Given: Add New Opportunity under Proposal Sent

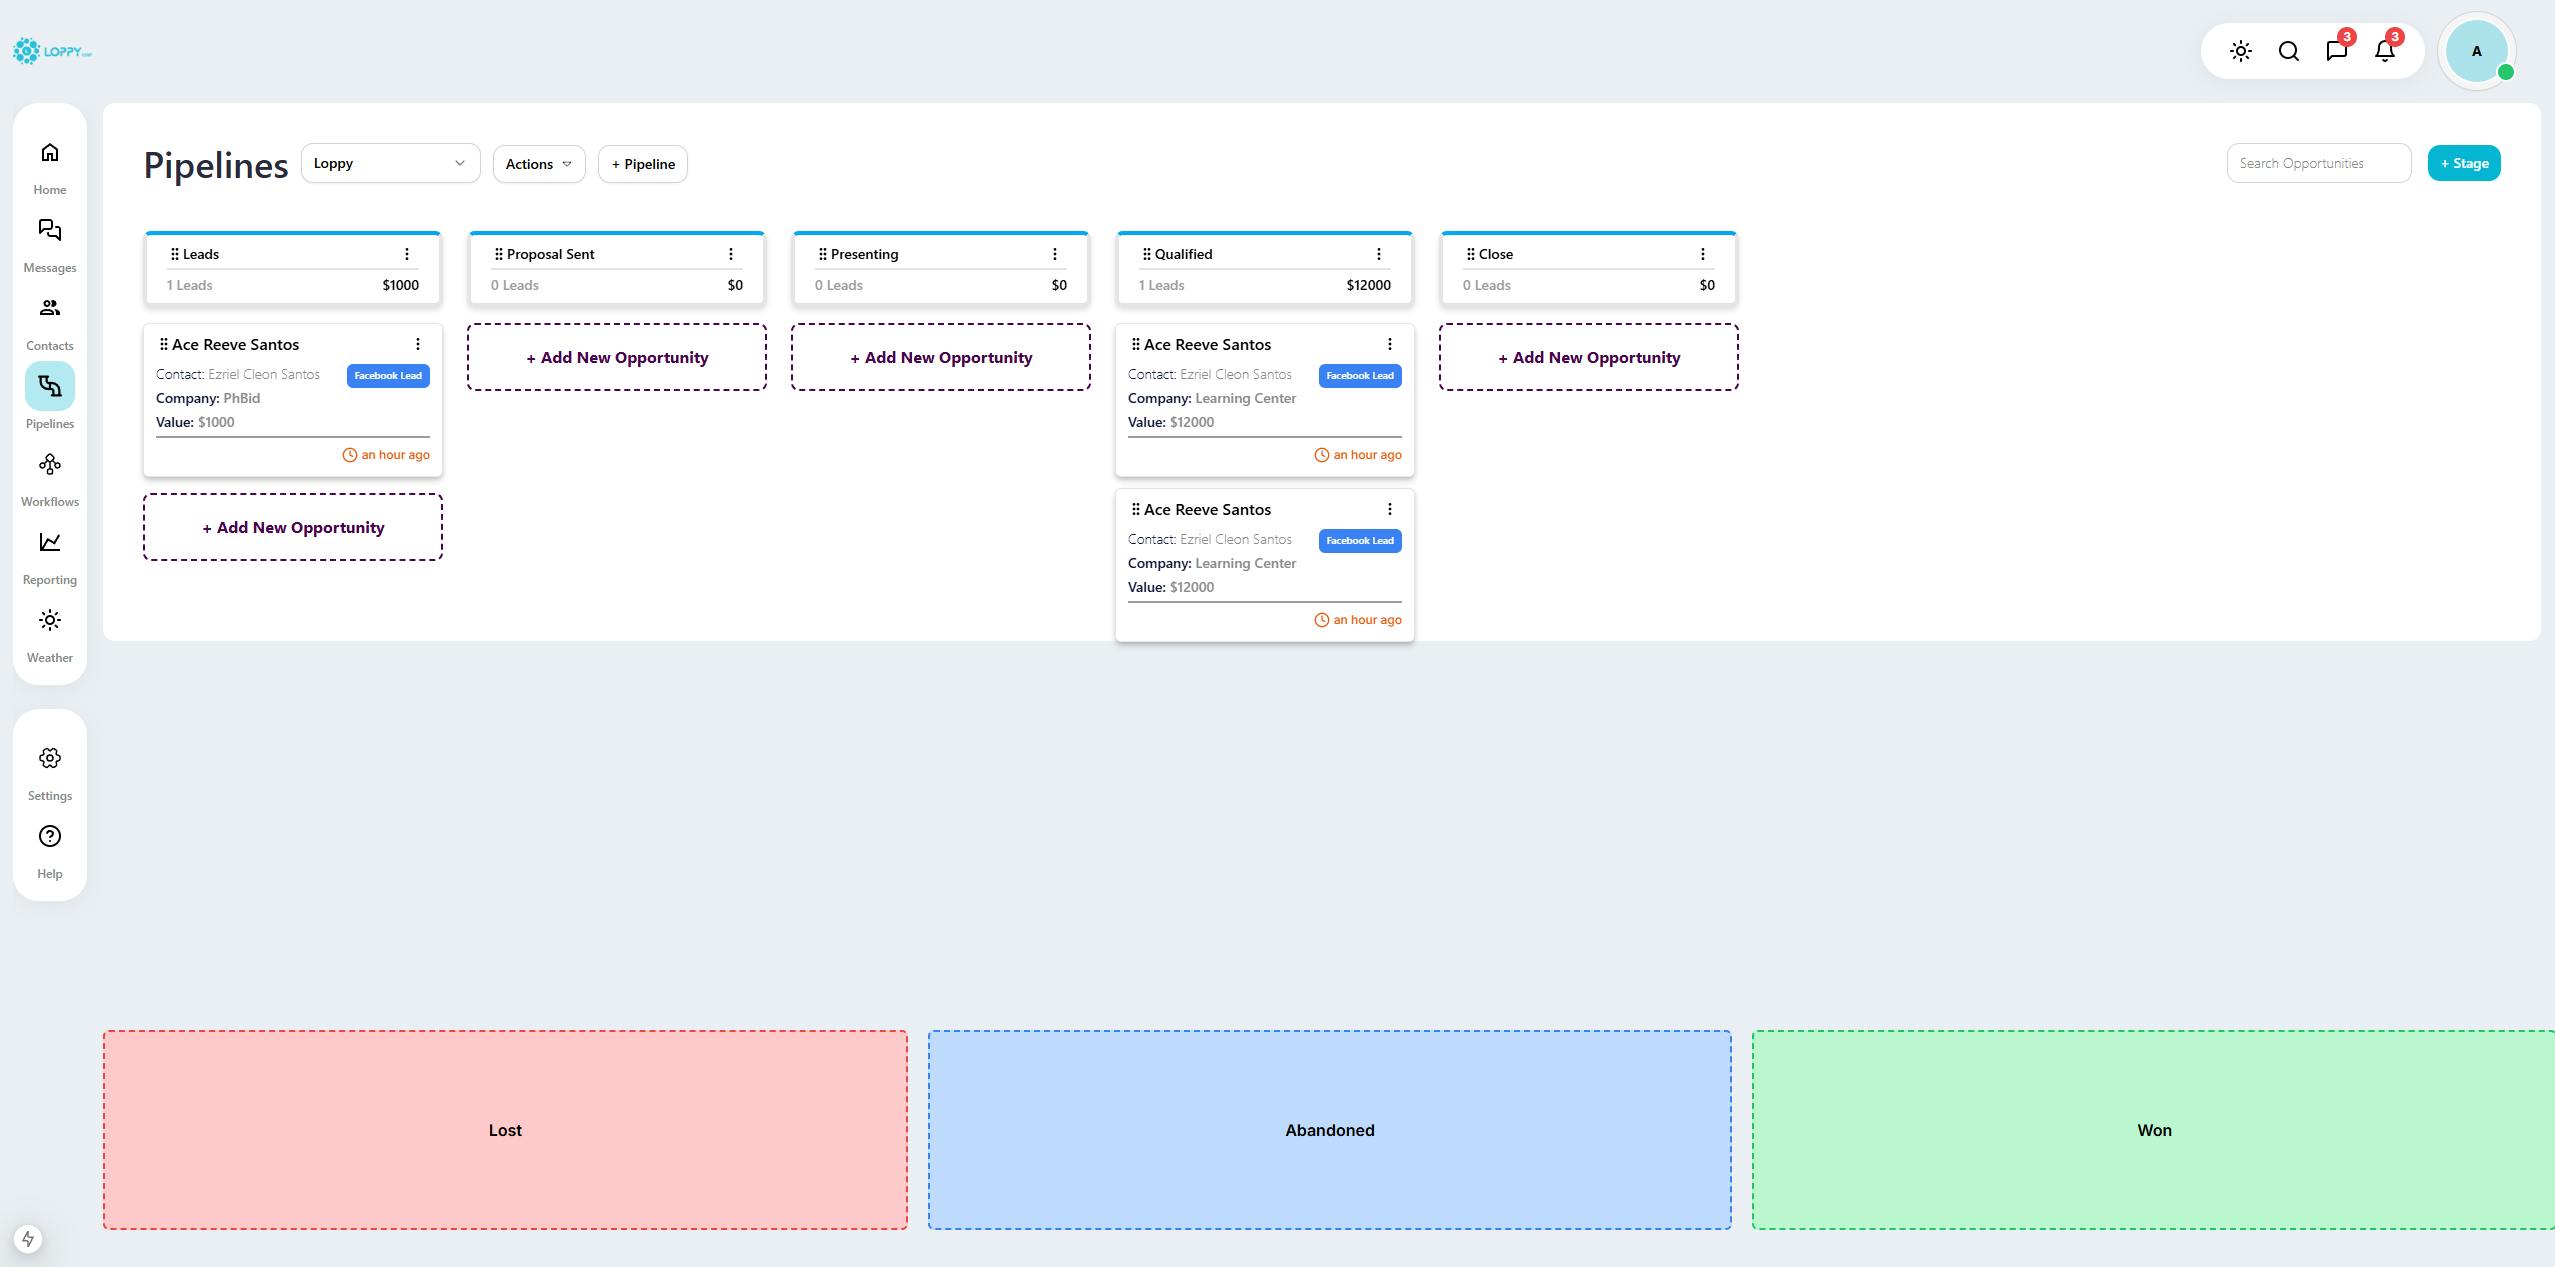Looking at the screenshot, I should pos(617,358).
